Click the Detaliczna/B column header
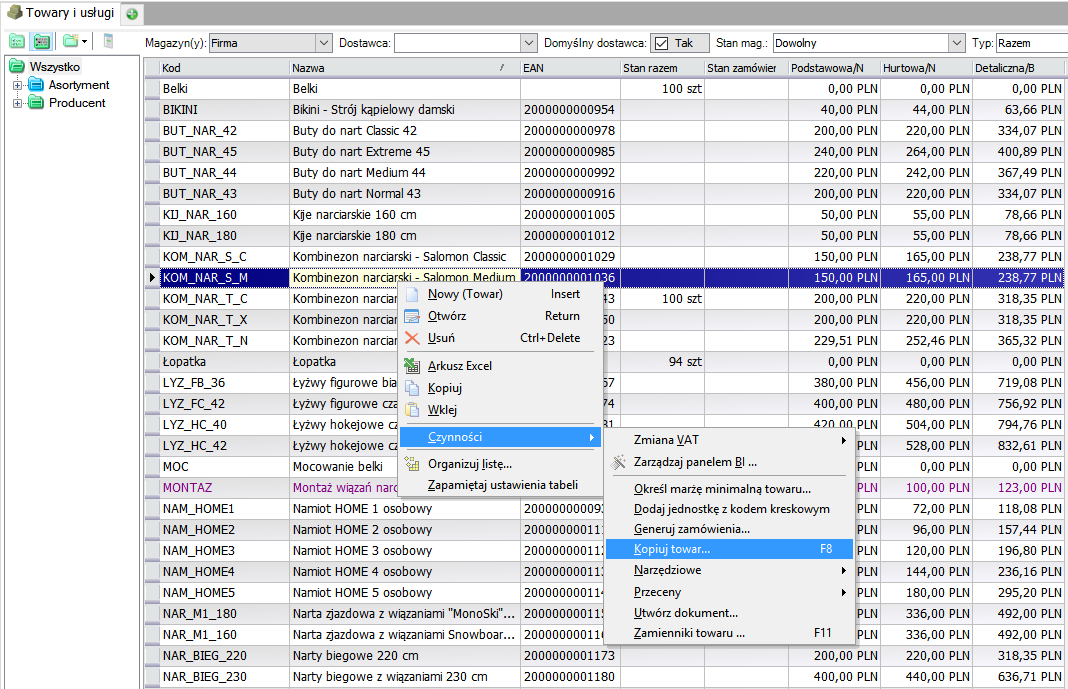This screenshot has width=1068, height=689. click(x=1018, y=68)
